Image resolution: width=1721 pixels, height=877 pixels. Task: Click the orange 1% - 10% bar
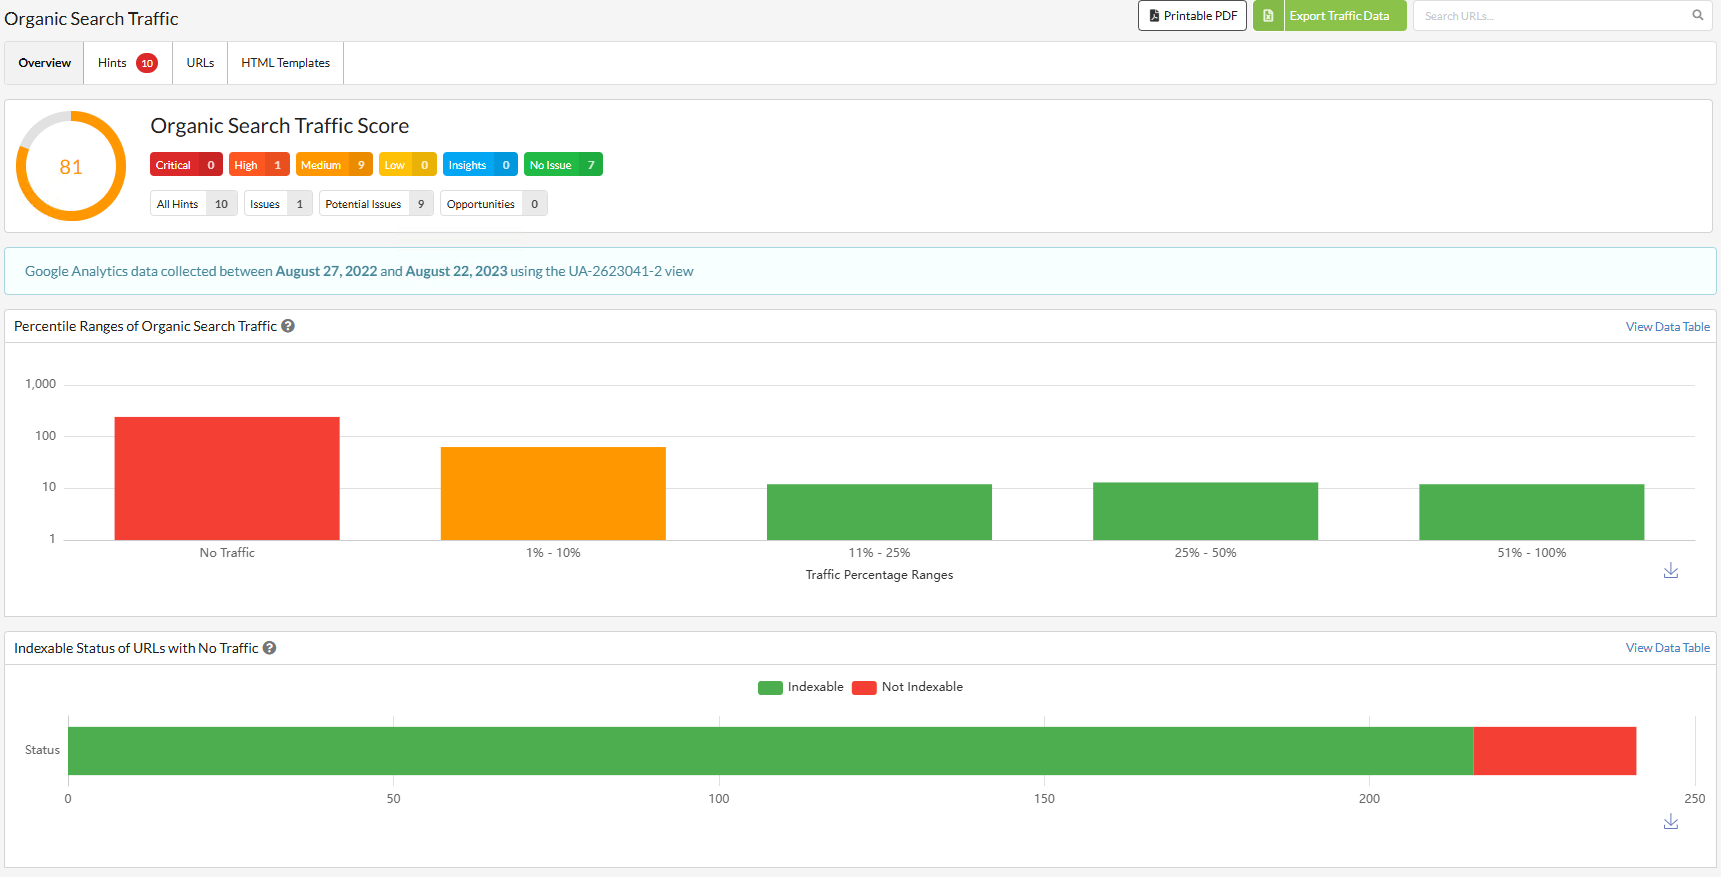(553, 493)
